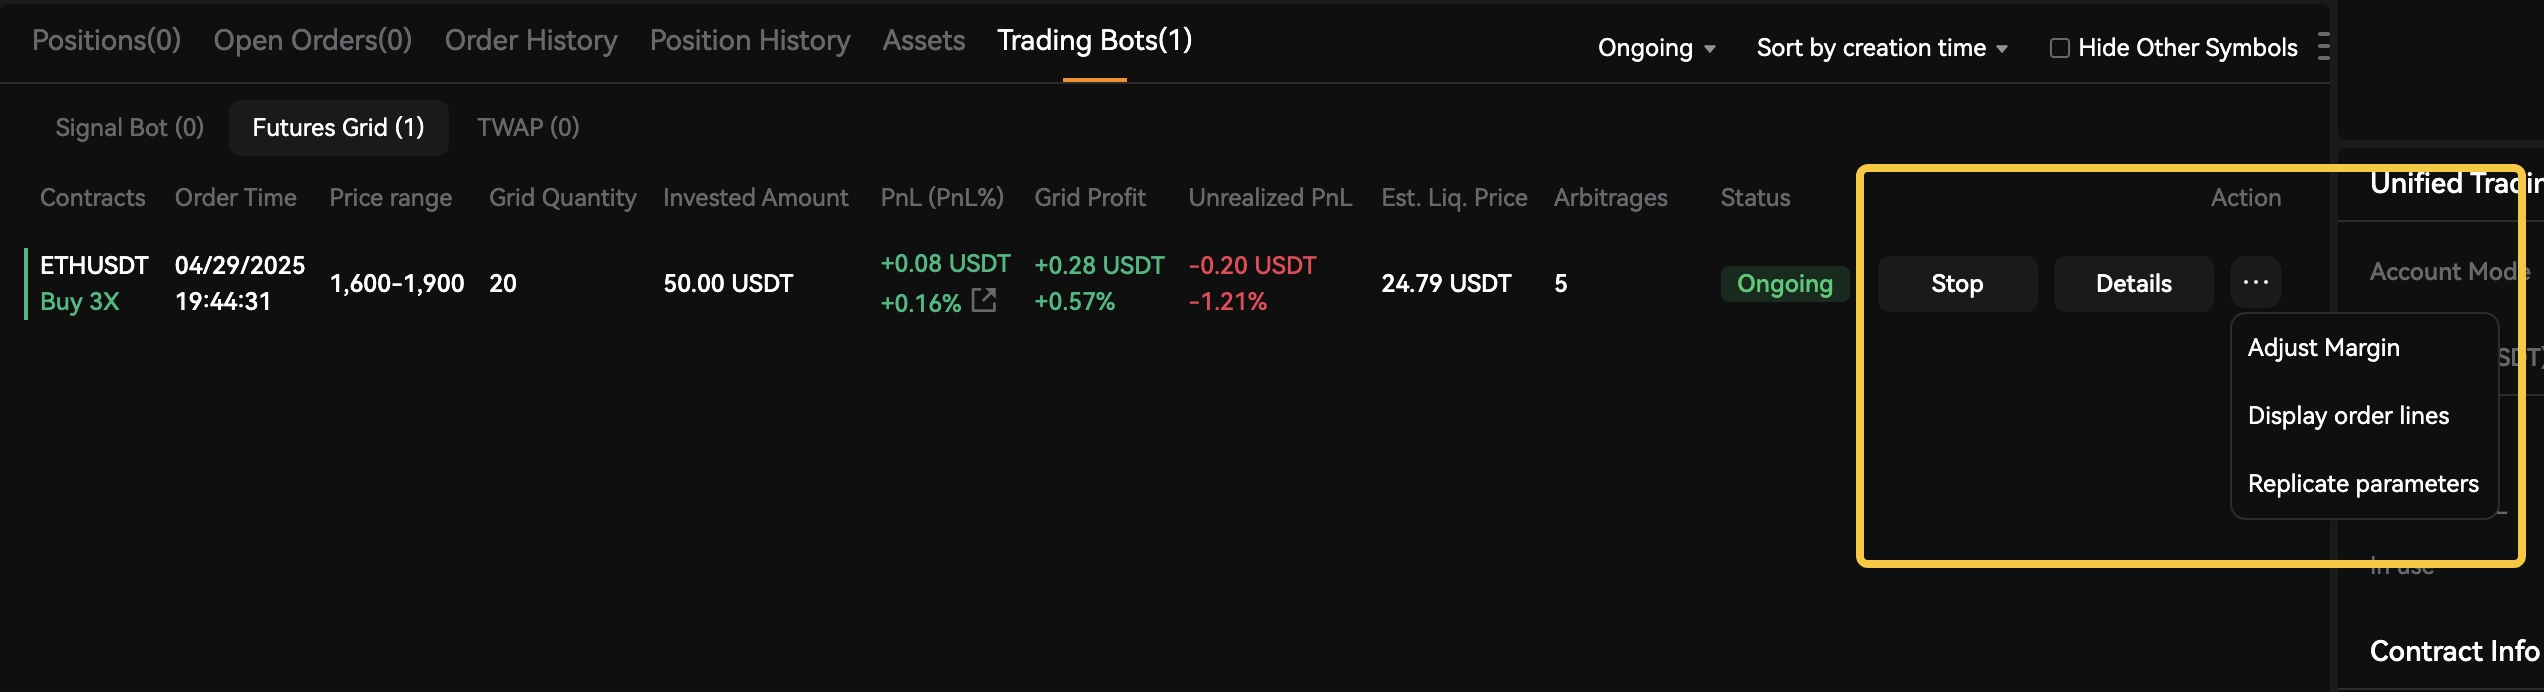
Task: Toggle Hide Other Symbols checkbox
Action: pyautogui.click(x=2060, y=48)
